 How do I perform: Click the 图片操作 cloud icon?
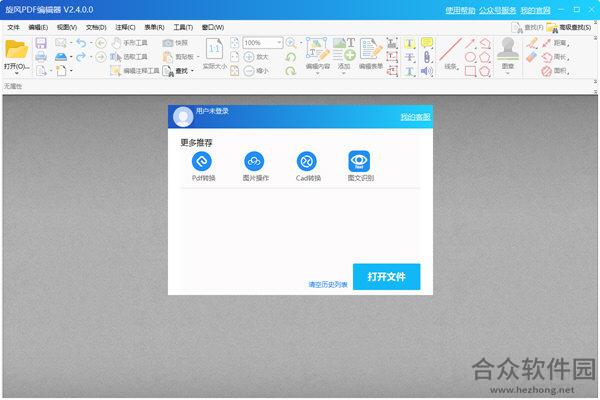coord(254,161)
